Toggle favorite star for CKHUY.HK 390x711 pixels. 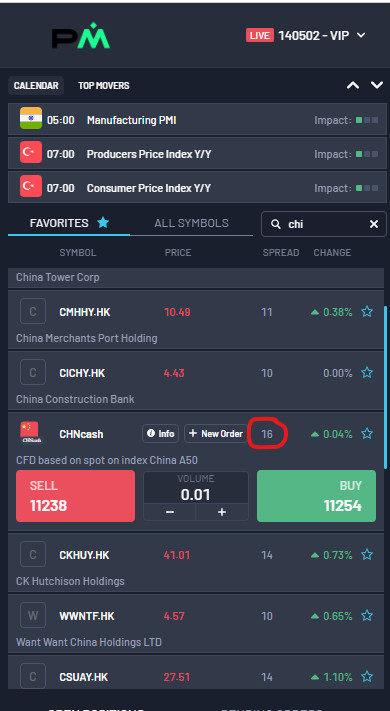(x=367, y=555)
